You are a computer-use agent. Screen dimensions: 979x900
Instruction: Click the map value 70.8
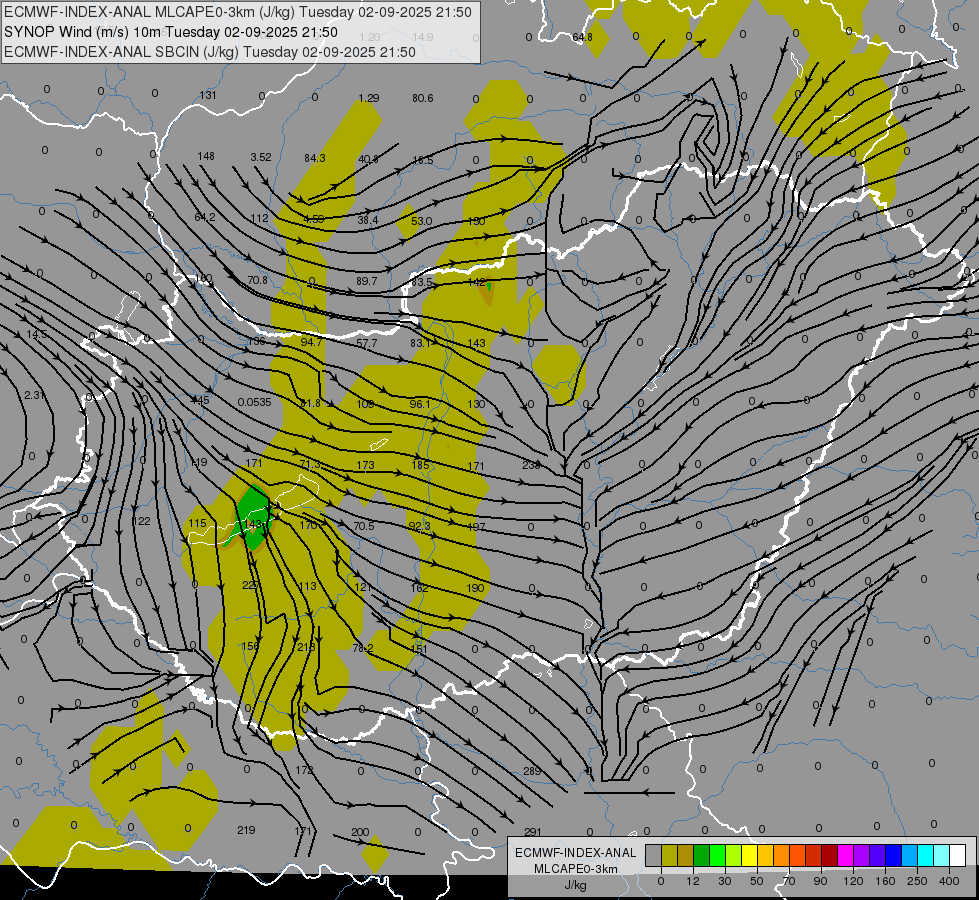[x=257, y=280]
